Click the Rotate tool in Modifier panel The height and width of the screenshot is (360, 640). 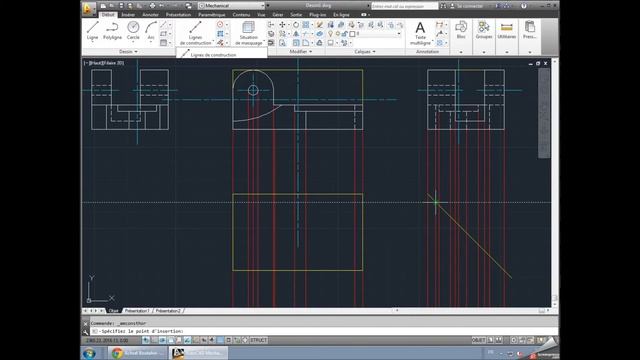[296, 25]
